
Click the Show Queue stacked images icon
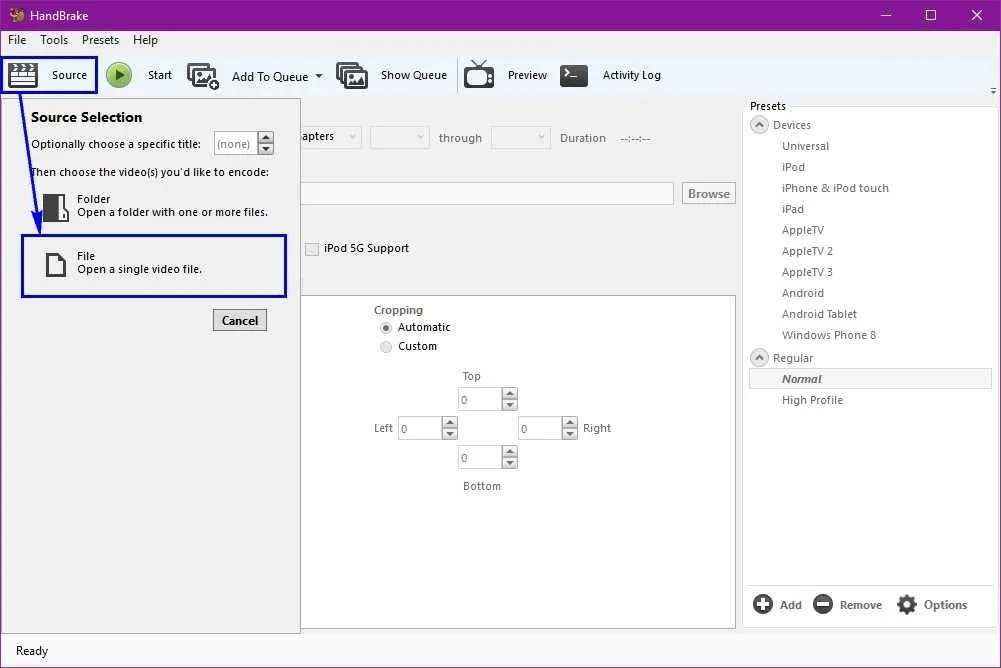(x=352, y=75)
